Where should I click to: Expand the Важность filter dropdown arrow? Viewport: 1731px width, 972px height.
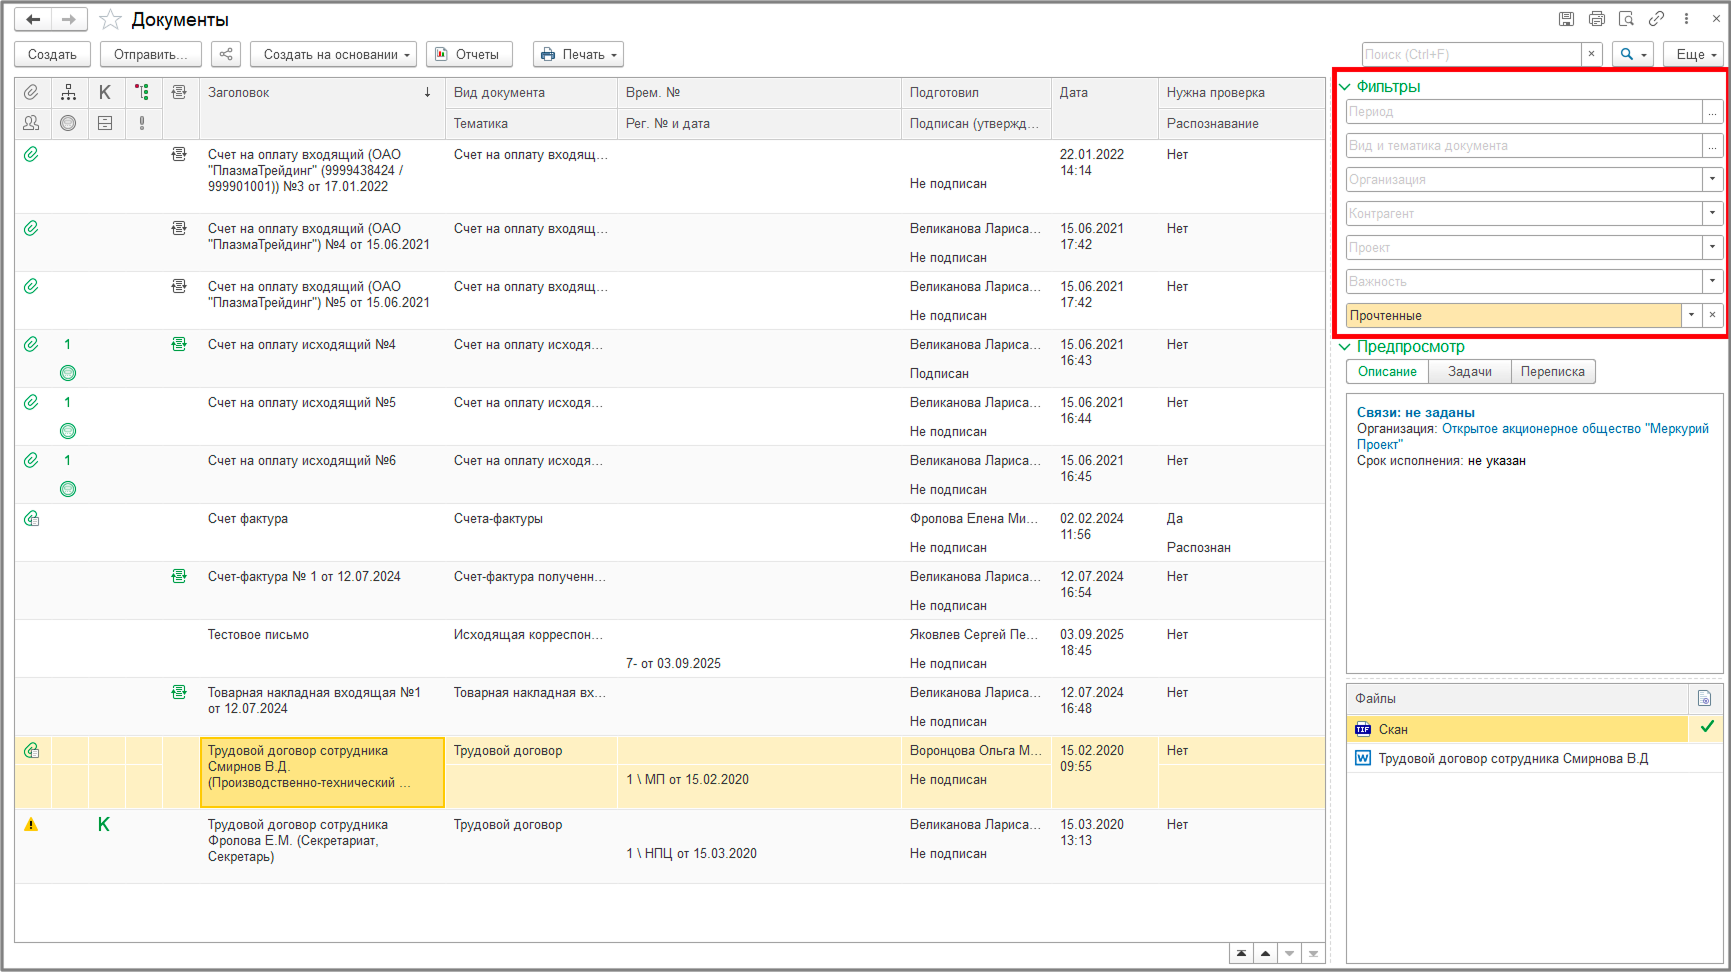(1713, 281)
